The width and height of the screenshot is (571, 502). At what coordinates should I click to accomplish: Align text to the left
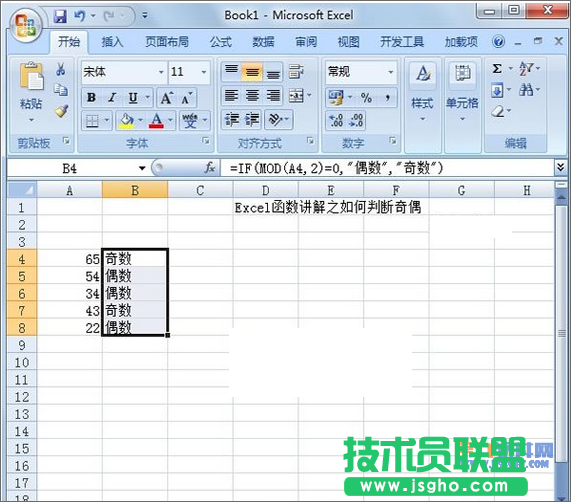(x=231, y=96)
